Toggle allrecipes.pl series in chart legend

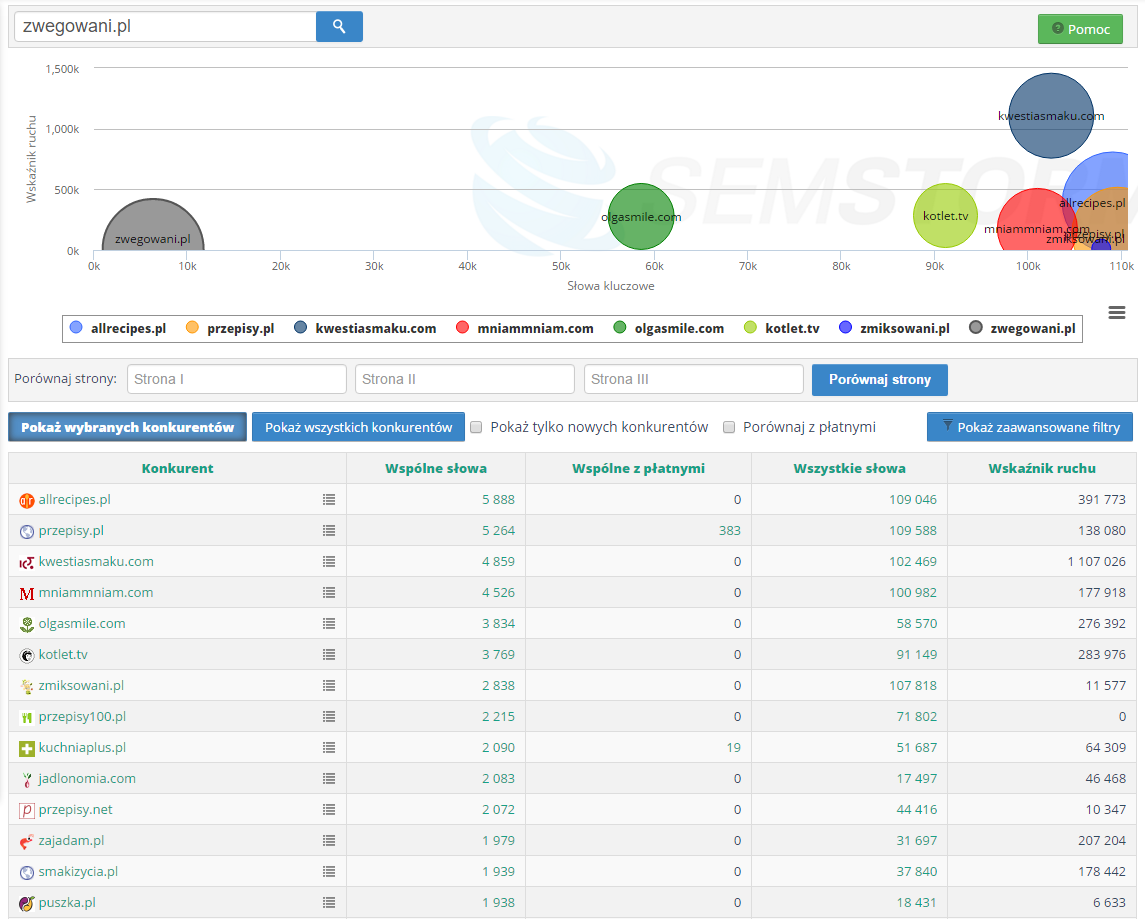[118, 328]
